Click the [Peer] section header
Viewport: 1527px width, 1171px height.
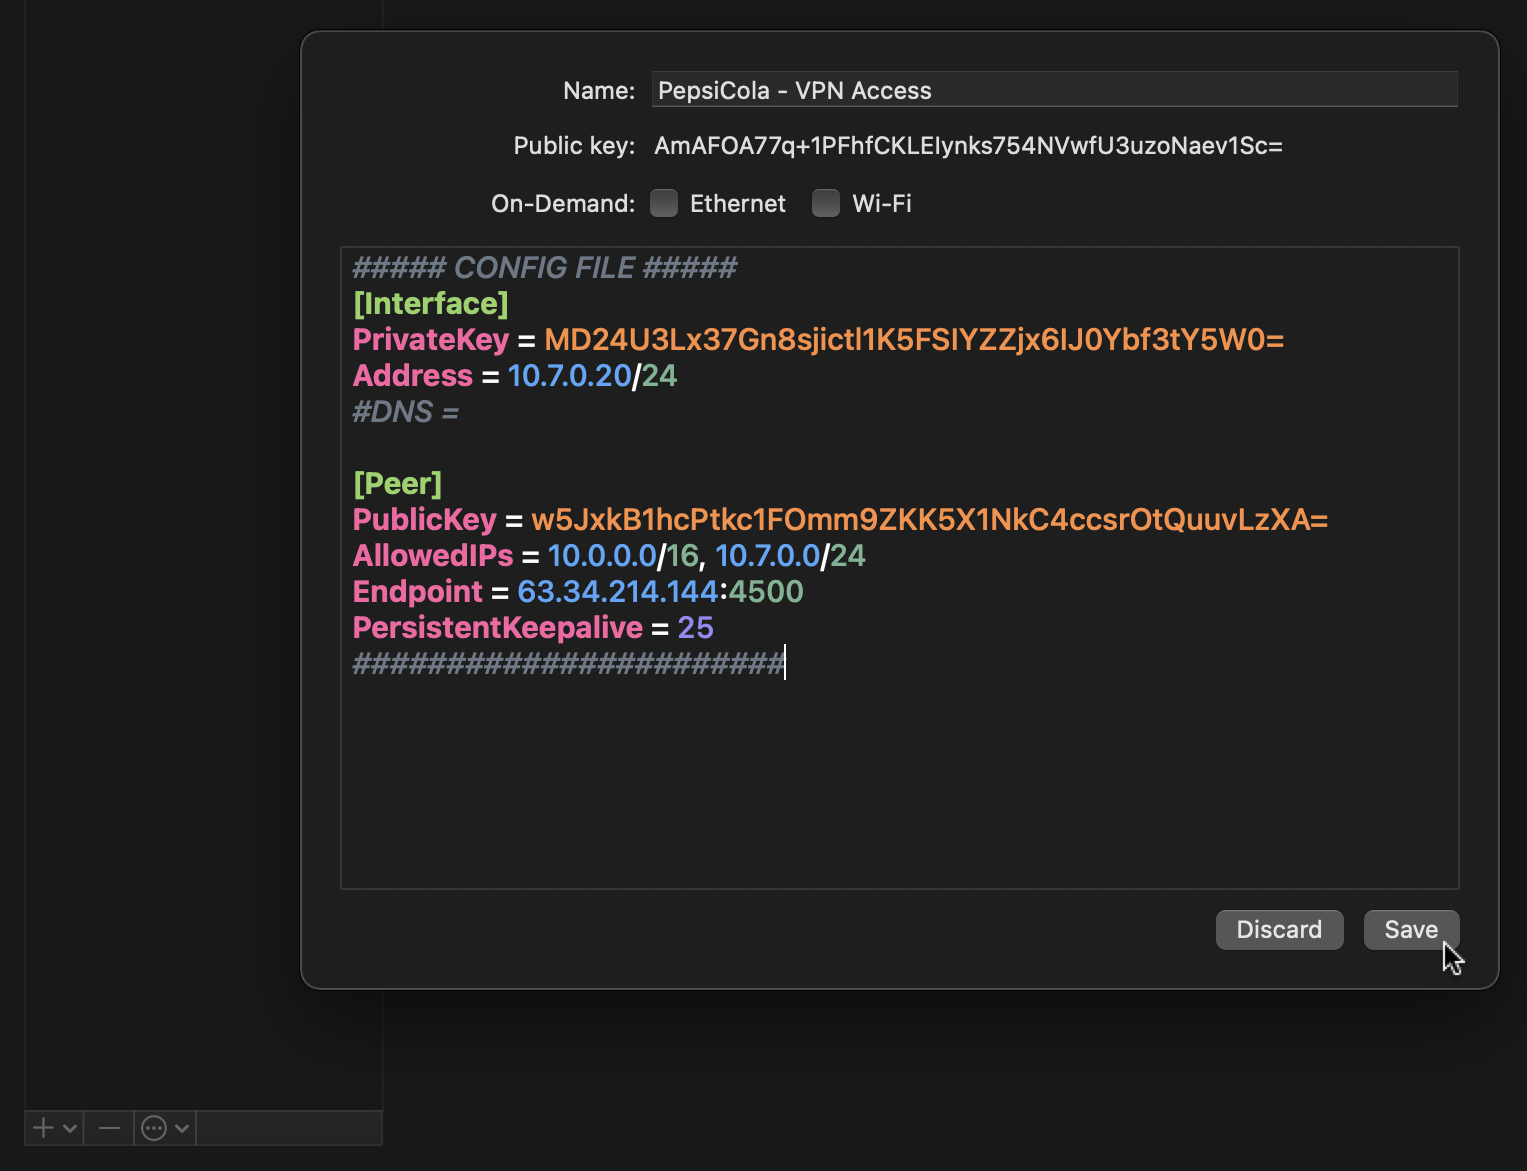397,484
